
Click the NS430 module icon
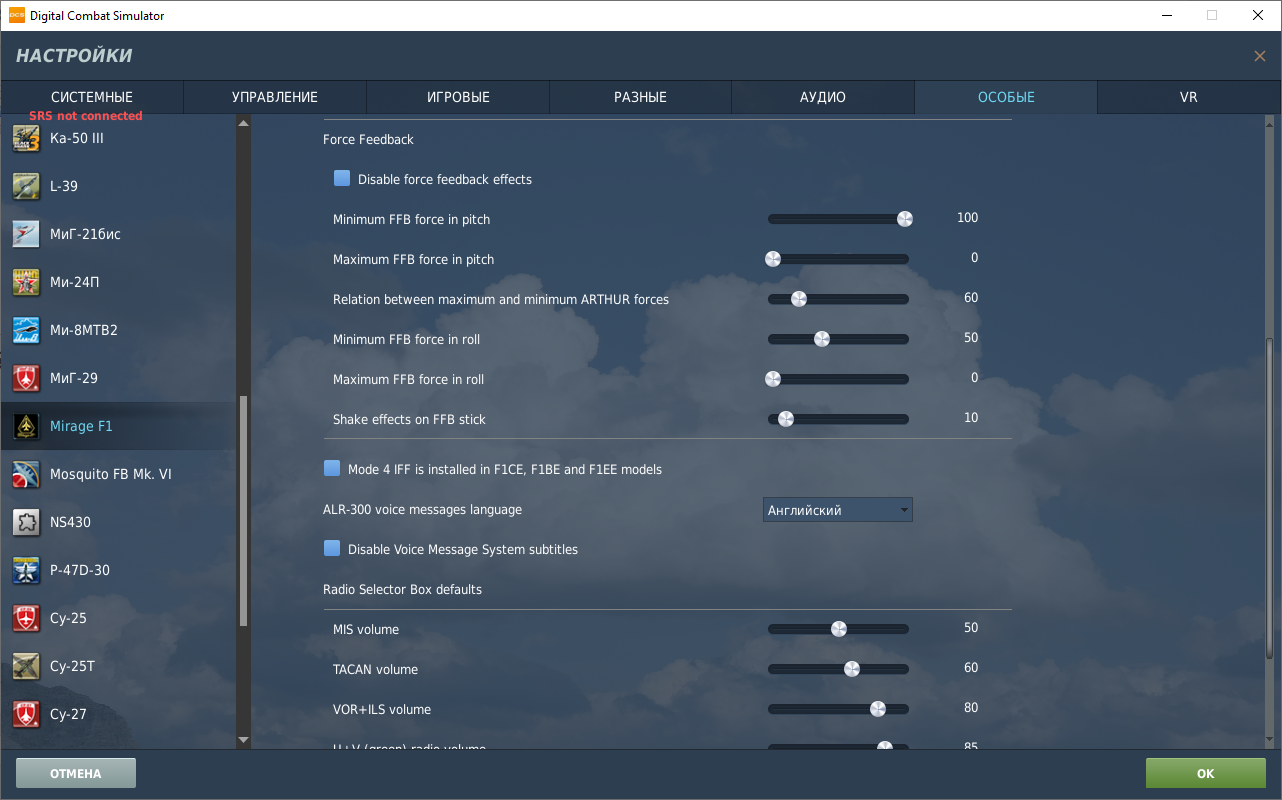[x=26, y=522]
